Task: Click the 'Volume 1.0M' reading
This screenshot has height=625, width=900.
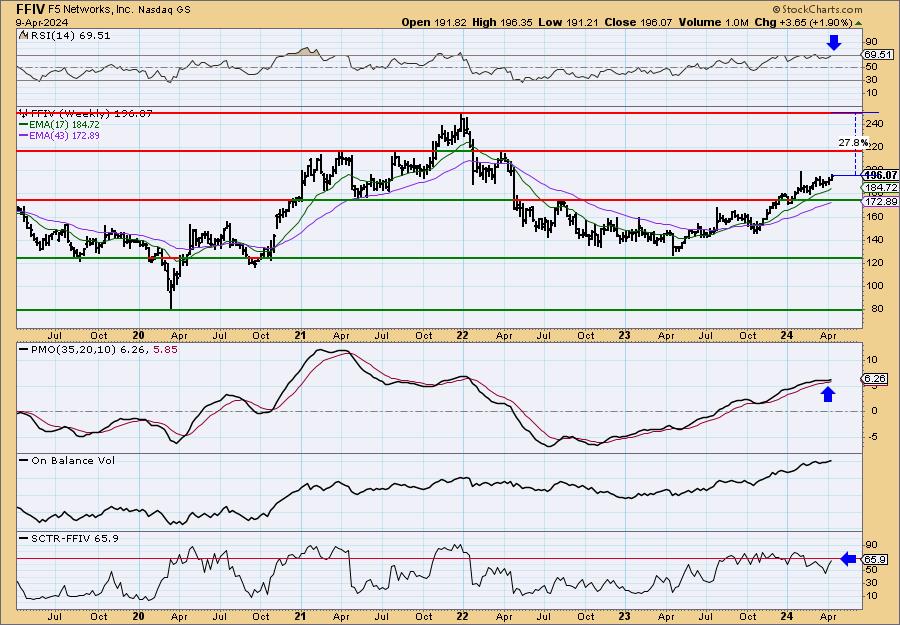Action: [x=713, y=22]
